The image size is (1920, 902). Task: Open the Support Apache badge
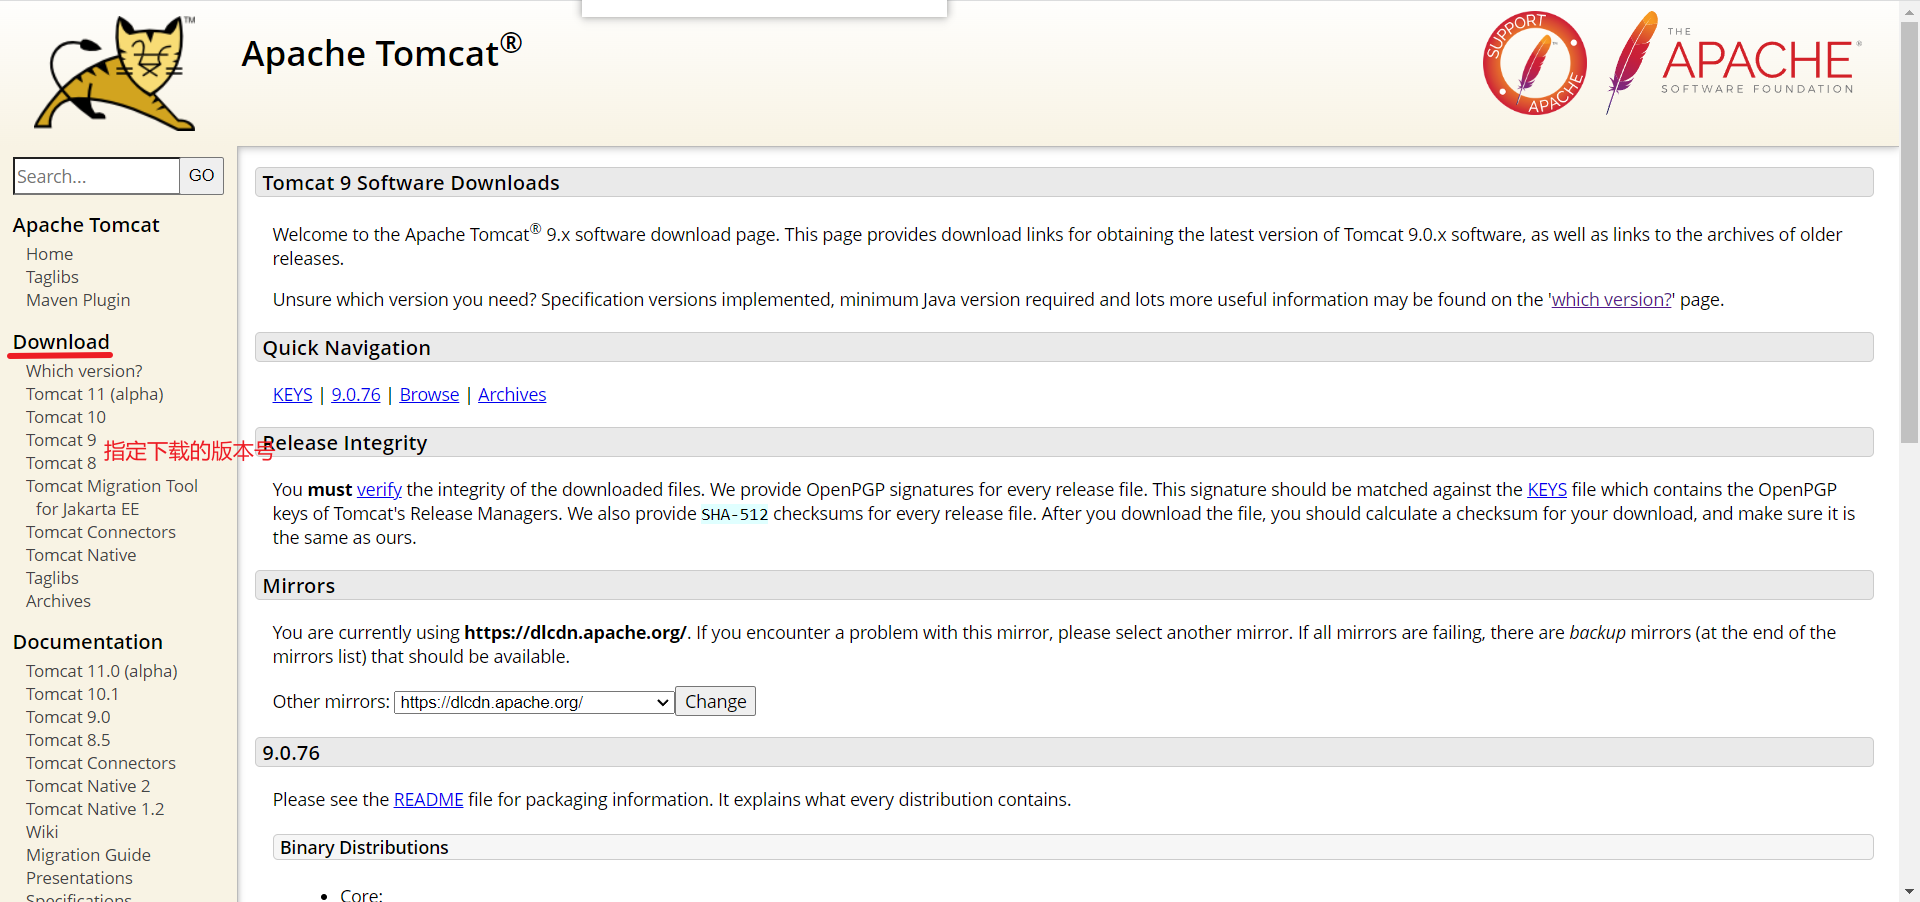pyautogui.click(x=1534, y=63)
